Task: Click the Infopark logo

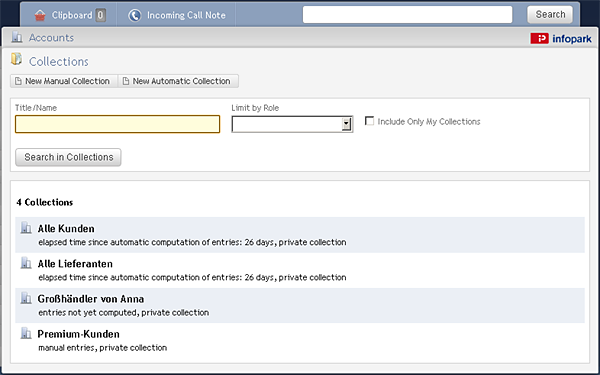Action: (x=561, y=39)
